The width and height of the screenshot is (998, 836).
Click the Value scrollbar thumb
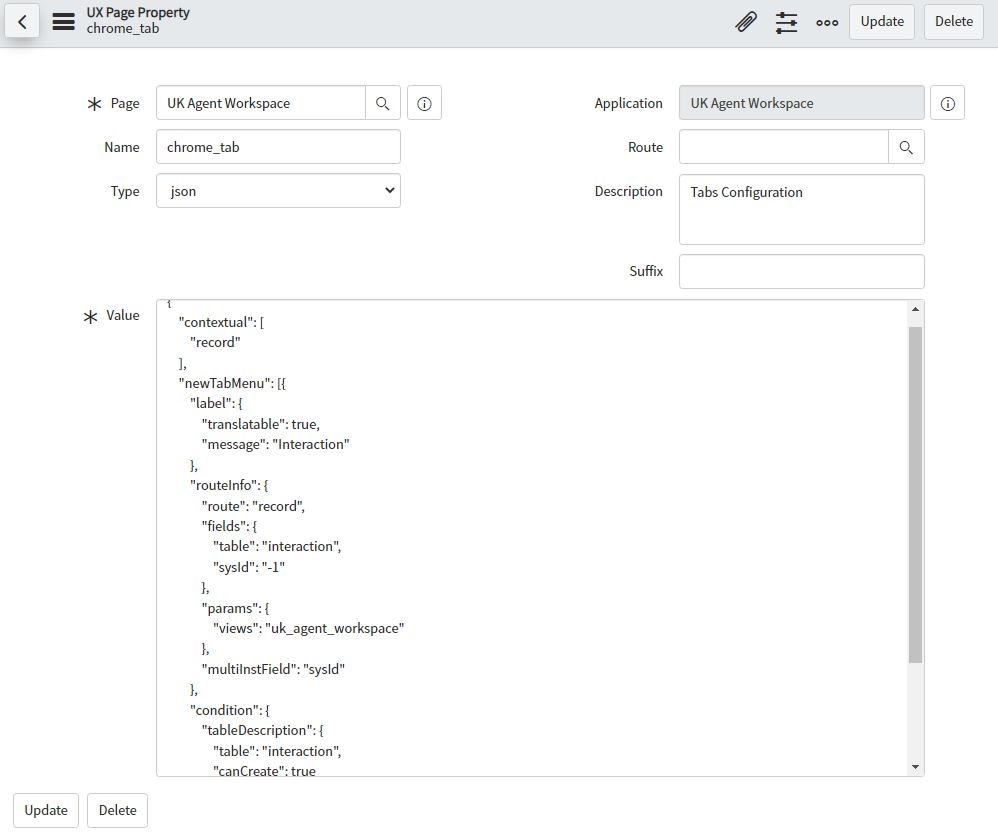point(915,495)
